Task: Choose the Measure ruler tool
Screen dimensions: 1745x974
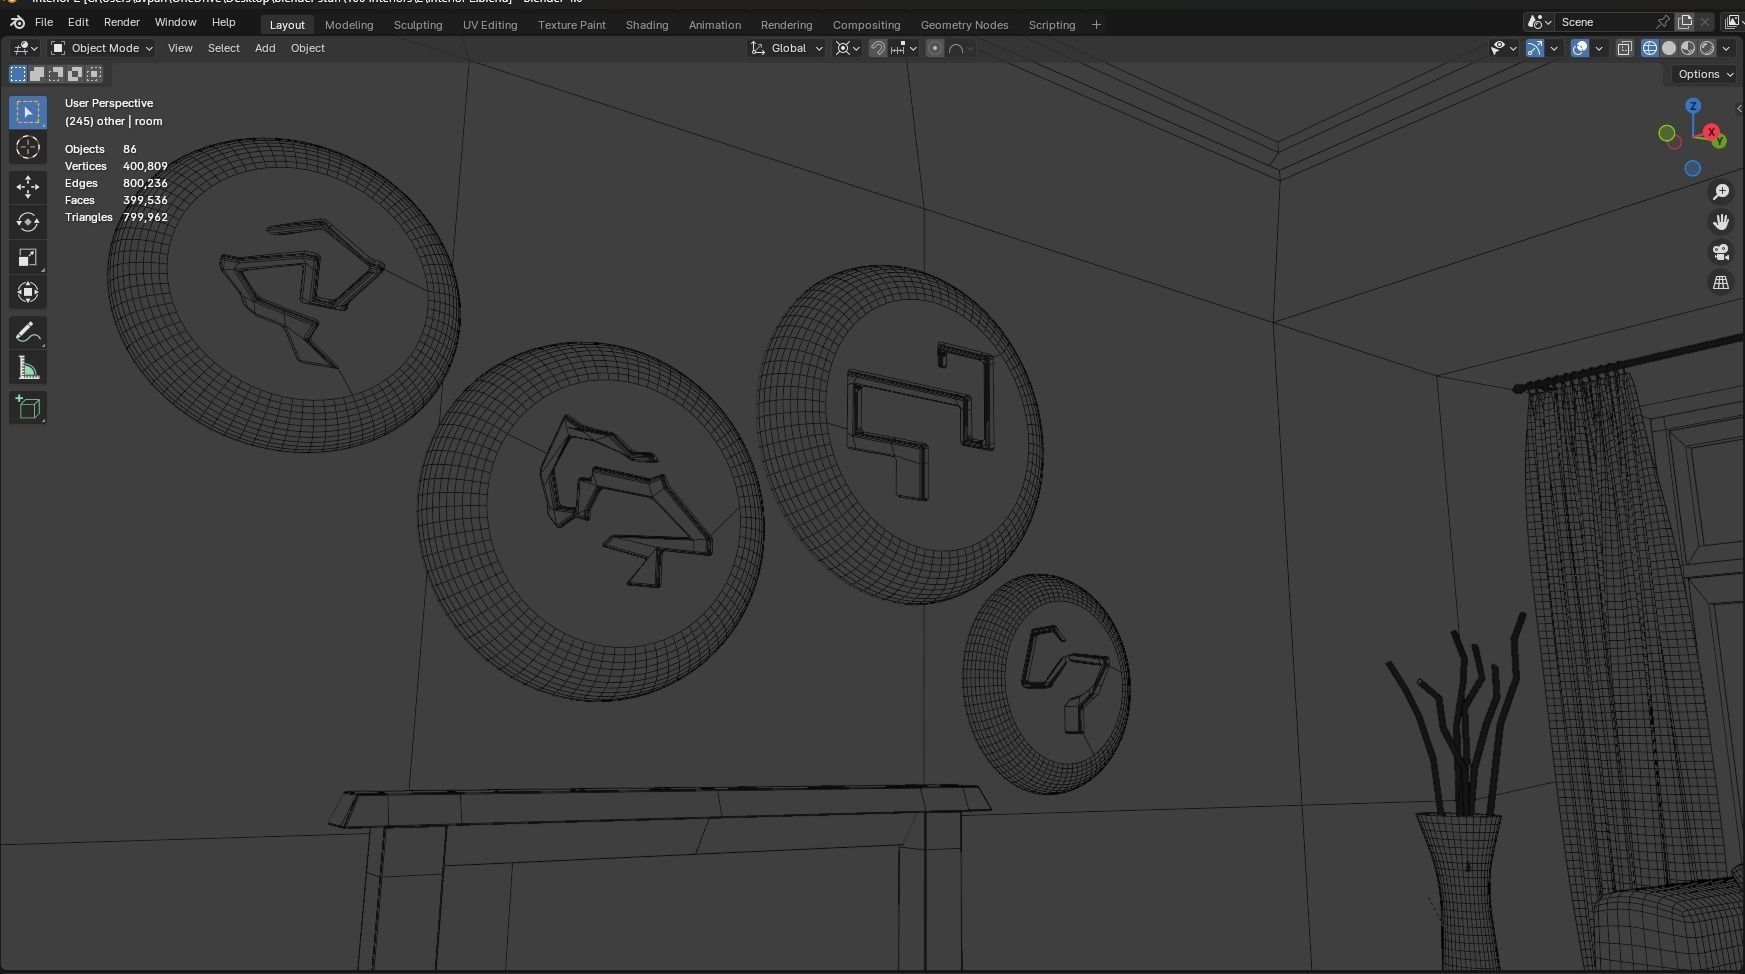Action: tap(28, 368)
